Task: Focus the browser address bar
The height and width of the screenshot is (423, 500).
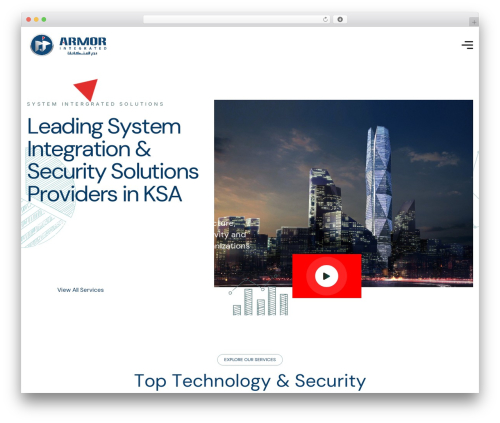Action: (x=233, y=20)
